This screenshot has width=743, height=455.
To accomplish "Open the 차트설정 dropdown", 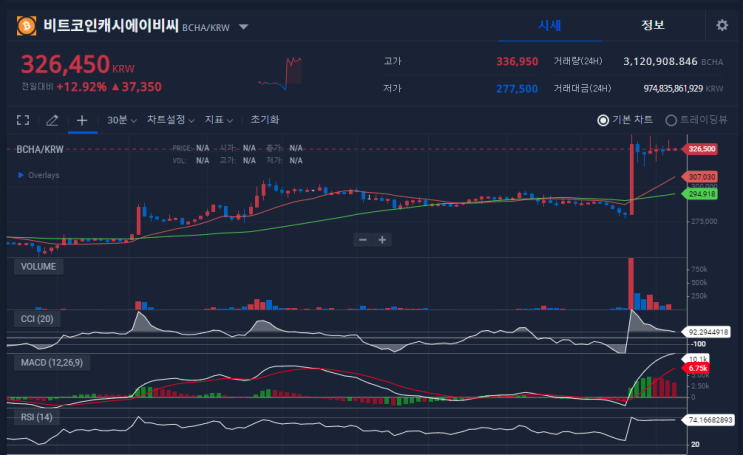I will [x=171, y=120].
